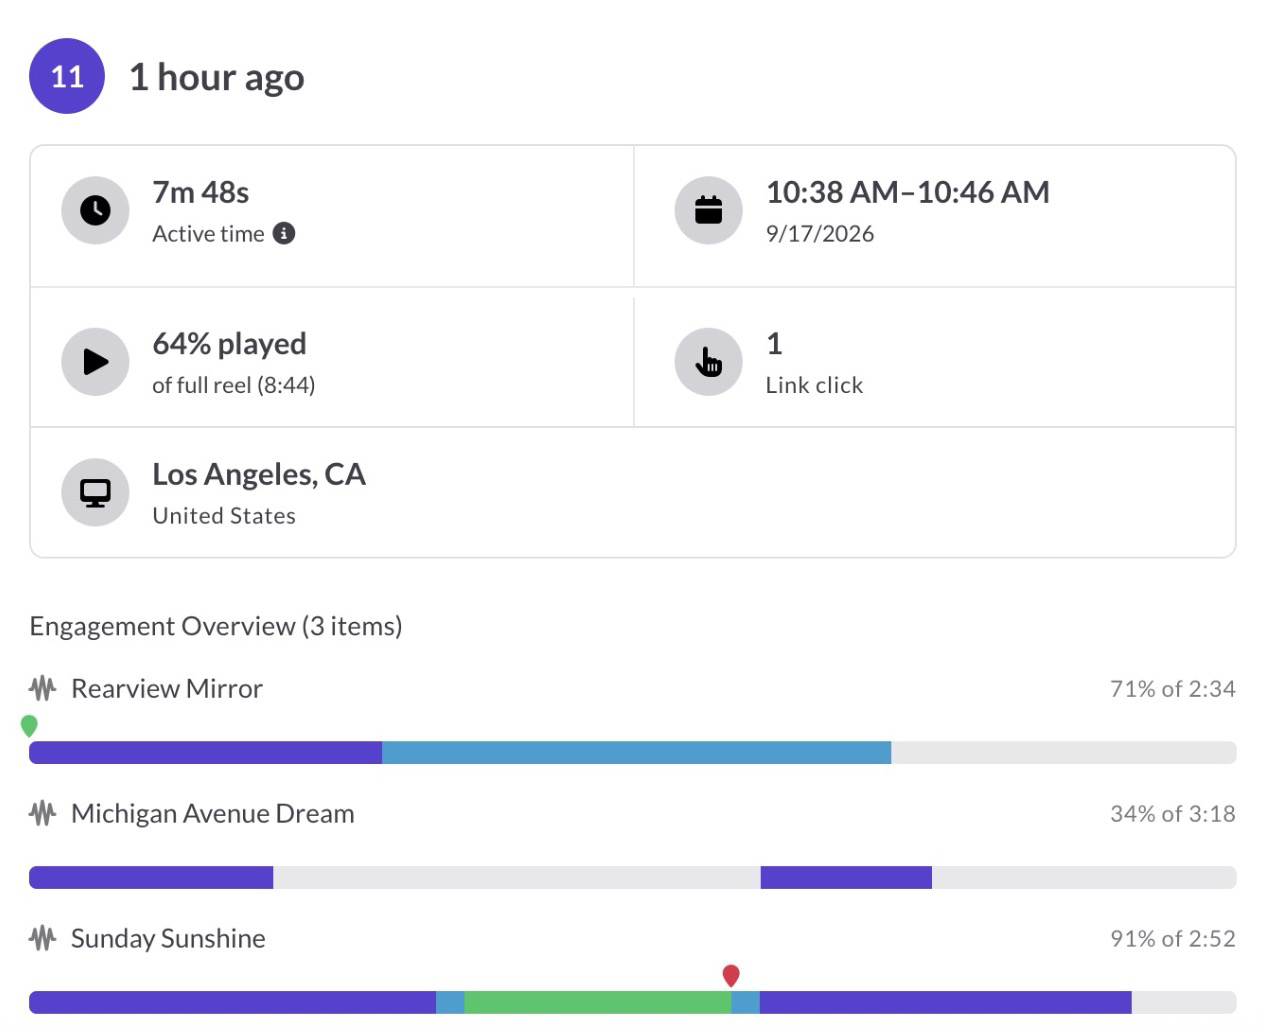1264x1032 pixels.
Task: Click the 'Los Angeles, CA' location text
Action: (x=259, y=475)
